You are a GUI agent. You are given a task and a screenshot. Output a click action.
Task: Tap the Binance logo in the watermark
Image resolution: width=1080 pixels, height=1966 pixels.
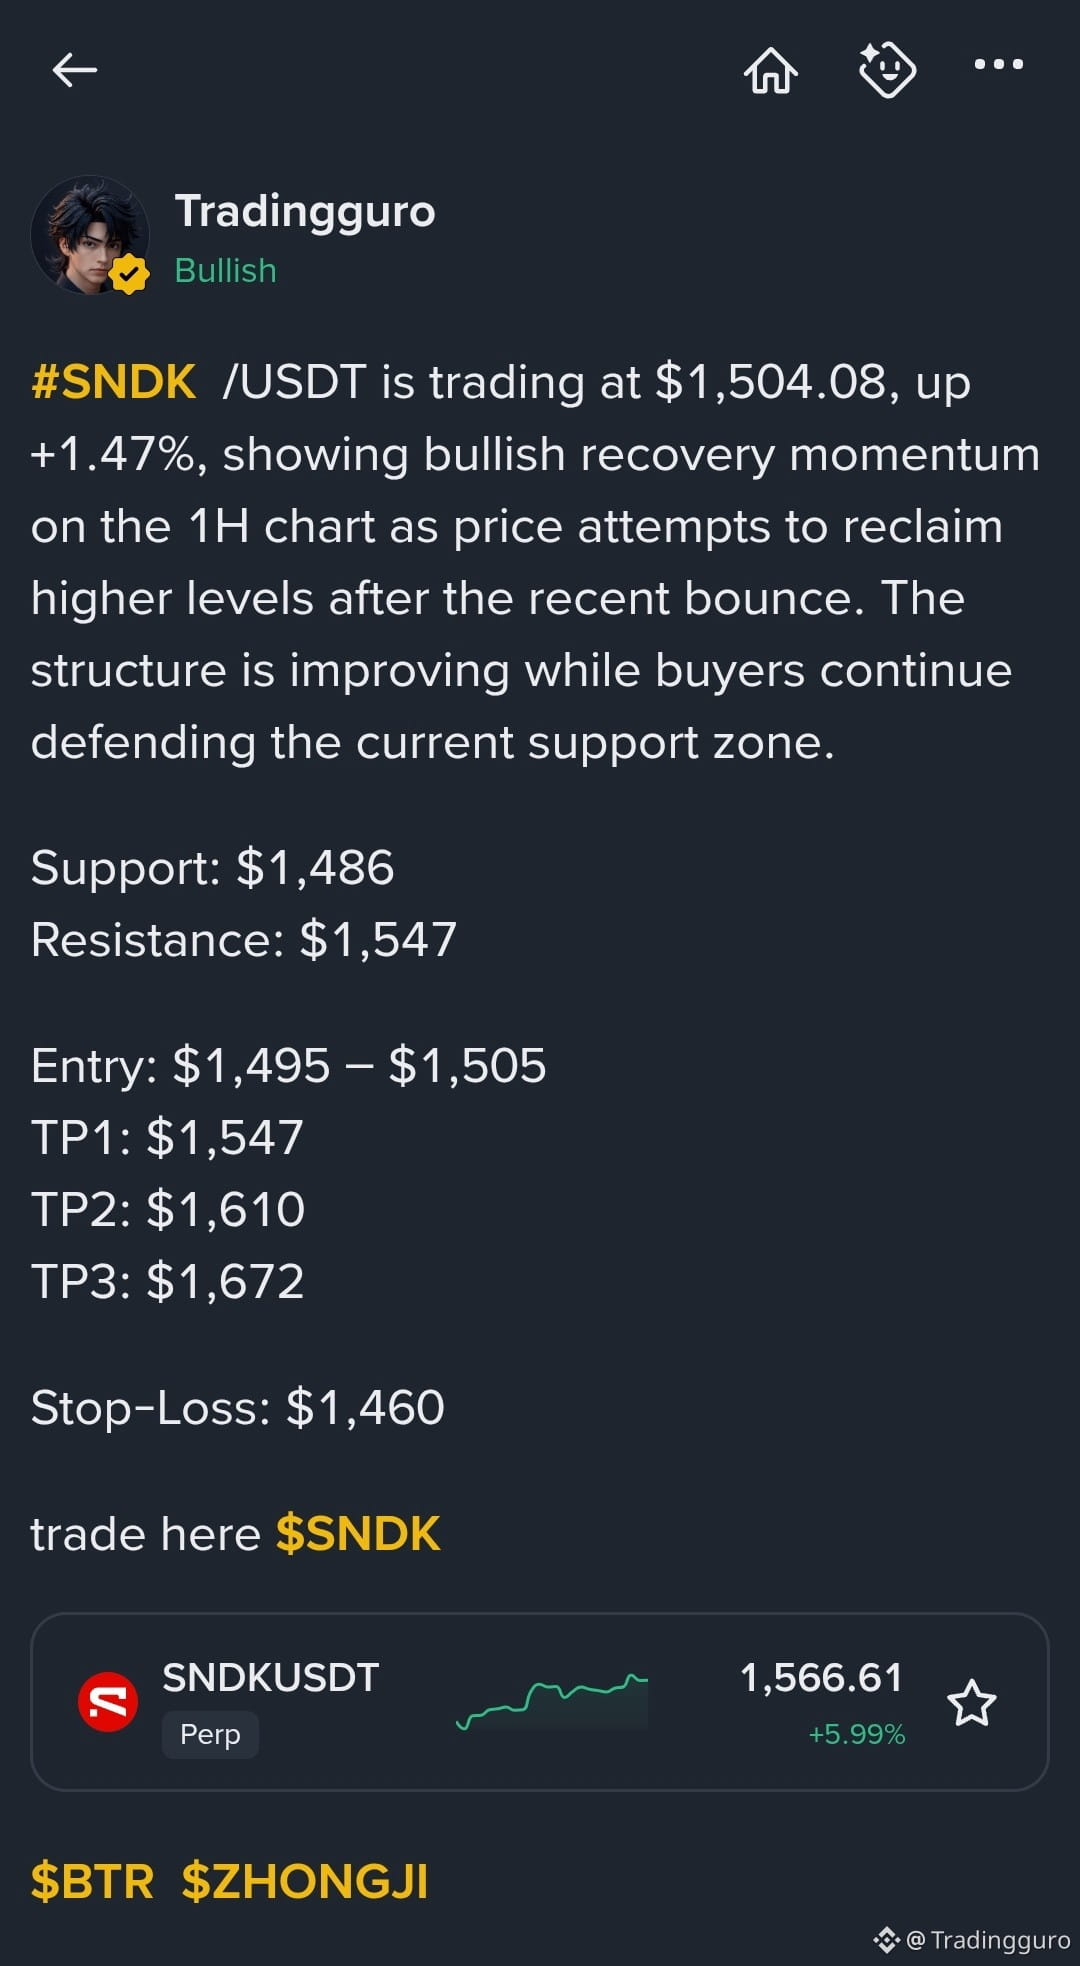pyautogui.click(x=886, y=1940)
